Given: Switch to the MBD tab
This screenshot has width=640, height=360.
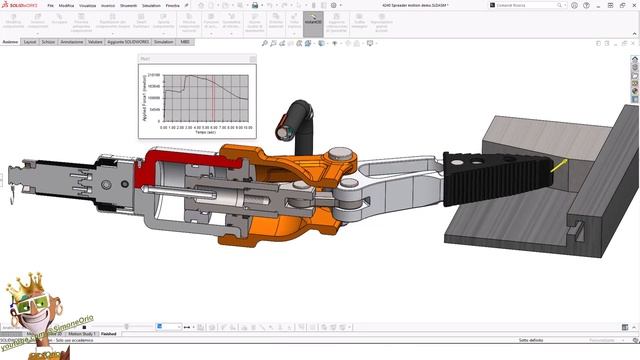Looking at the screenshot, I should click(185, 42).
